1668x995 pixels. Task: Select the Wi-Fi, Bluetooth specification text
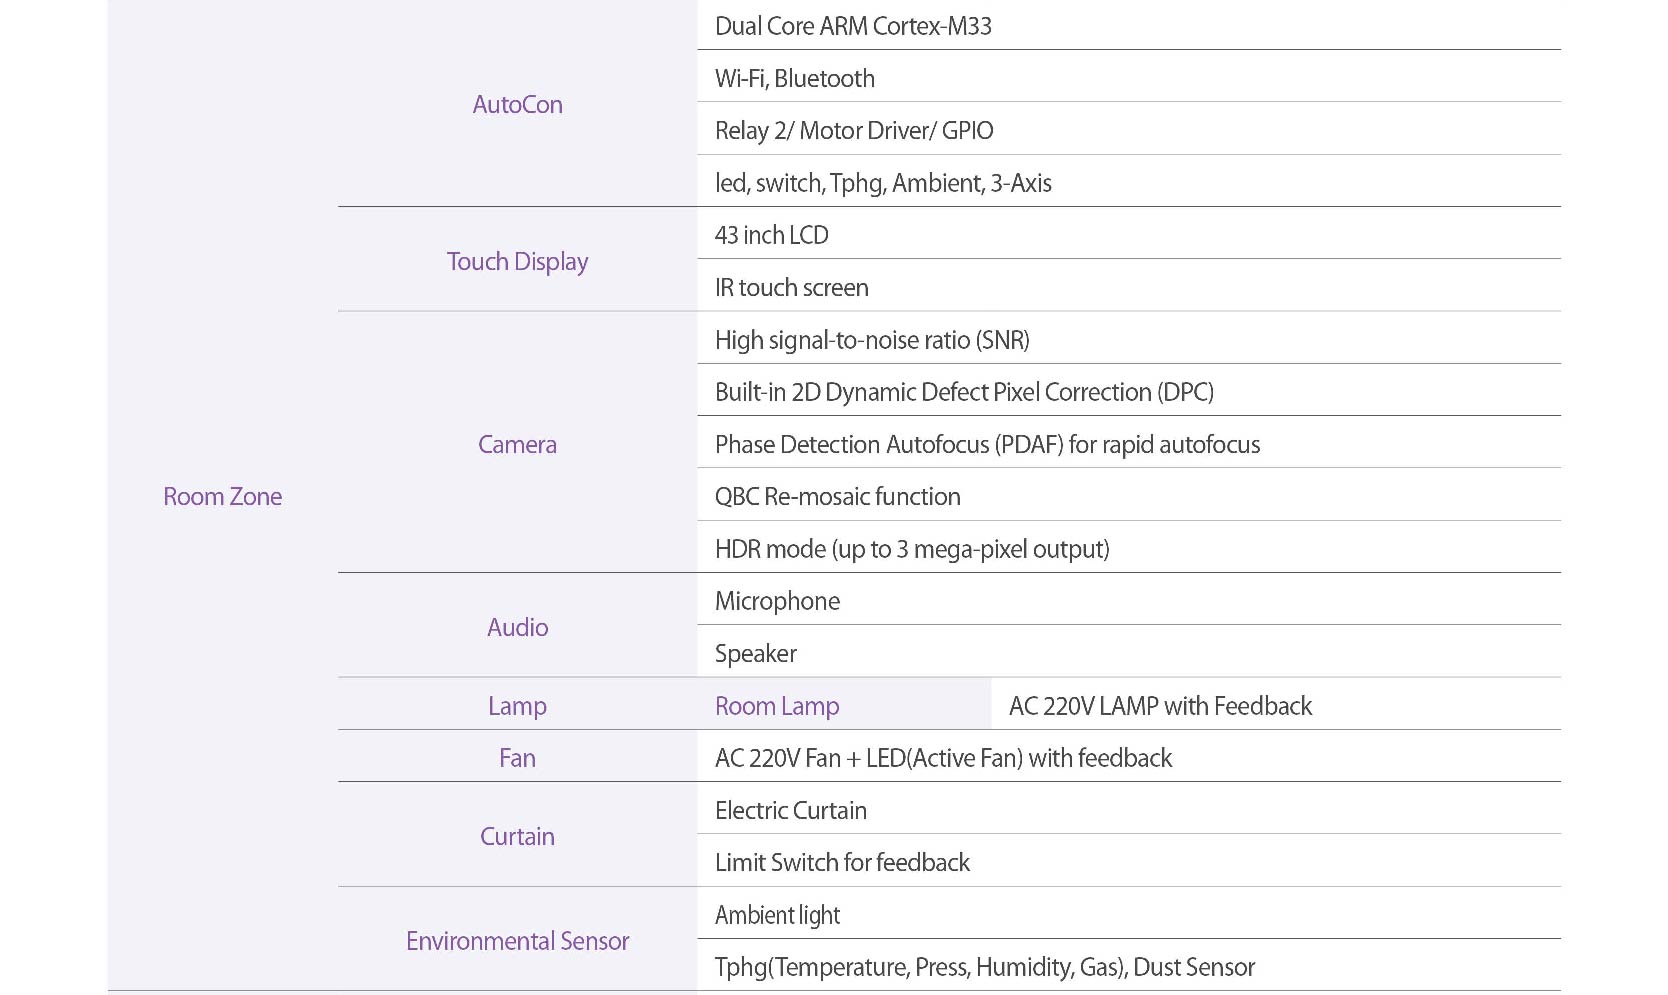click(794, 79)
